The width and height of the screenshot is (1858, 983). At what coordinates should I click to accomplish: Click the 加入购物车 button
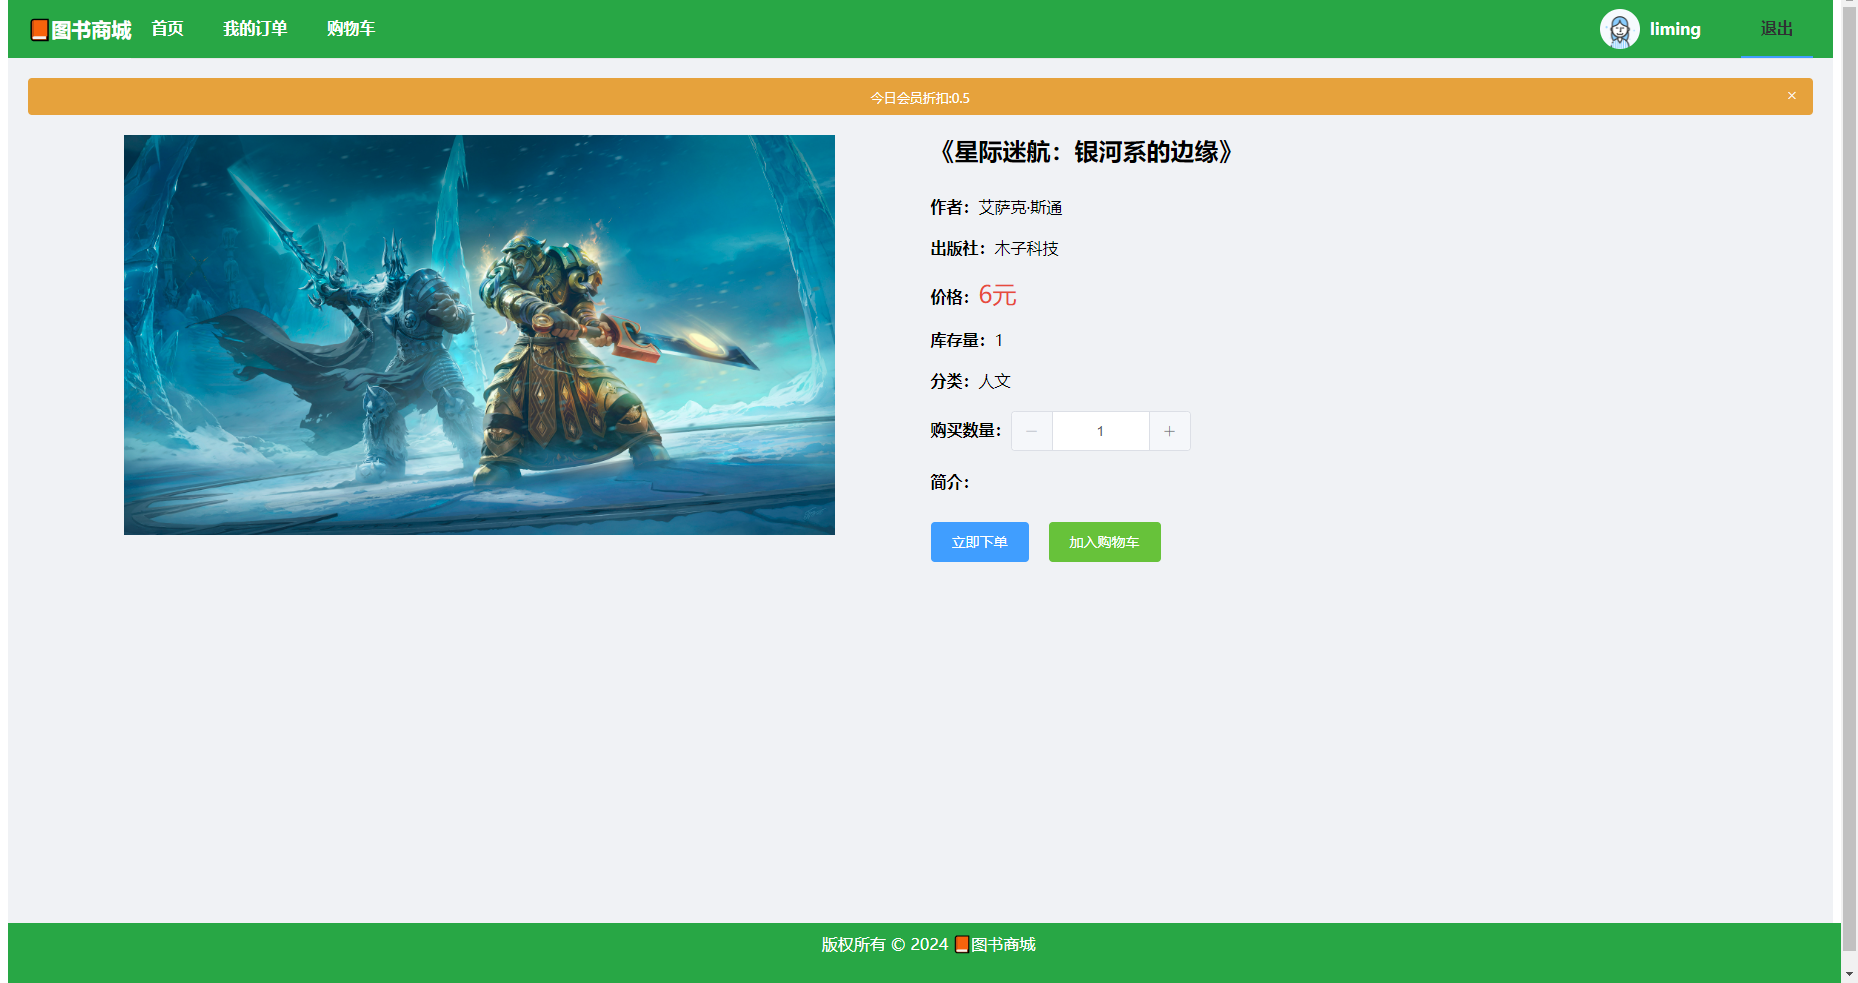tap(1104, 542)
